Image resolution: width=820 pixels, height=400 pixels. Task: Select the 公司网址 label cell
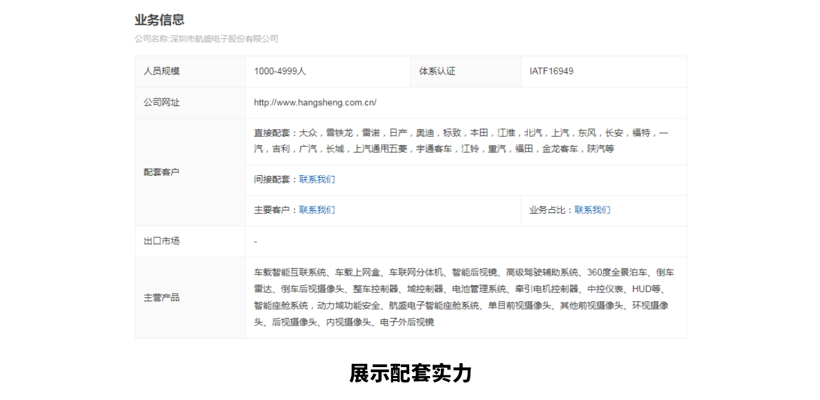pos(161,102)
